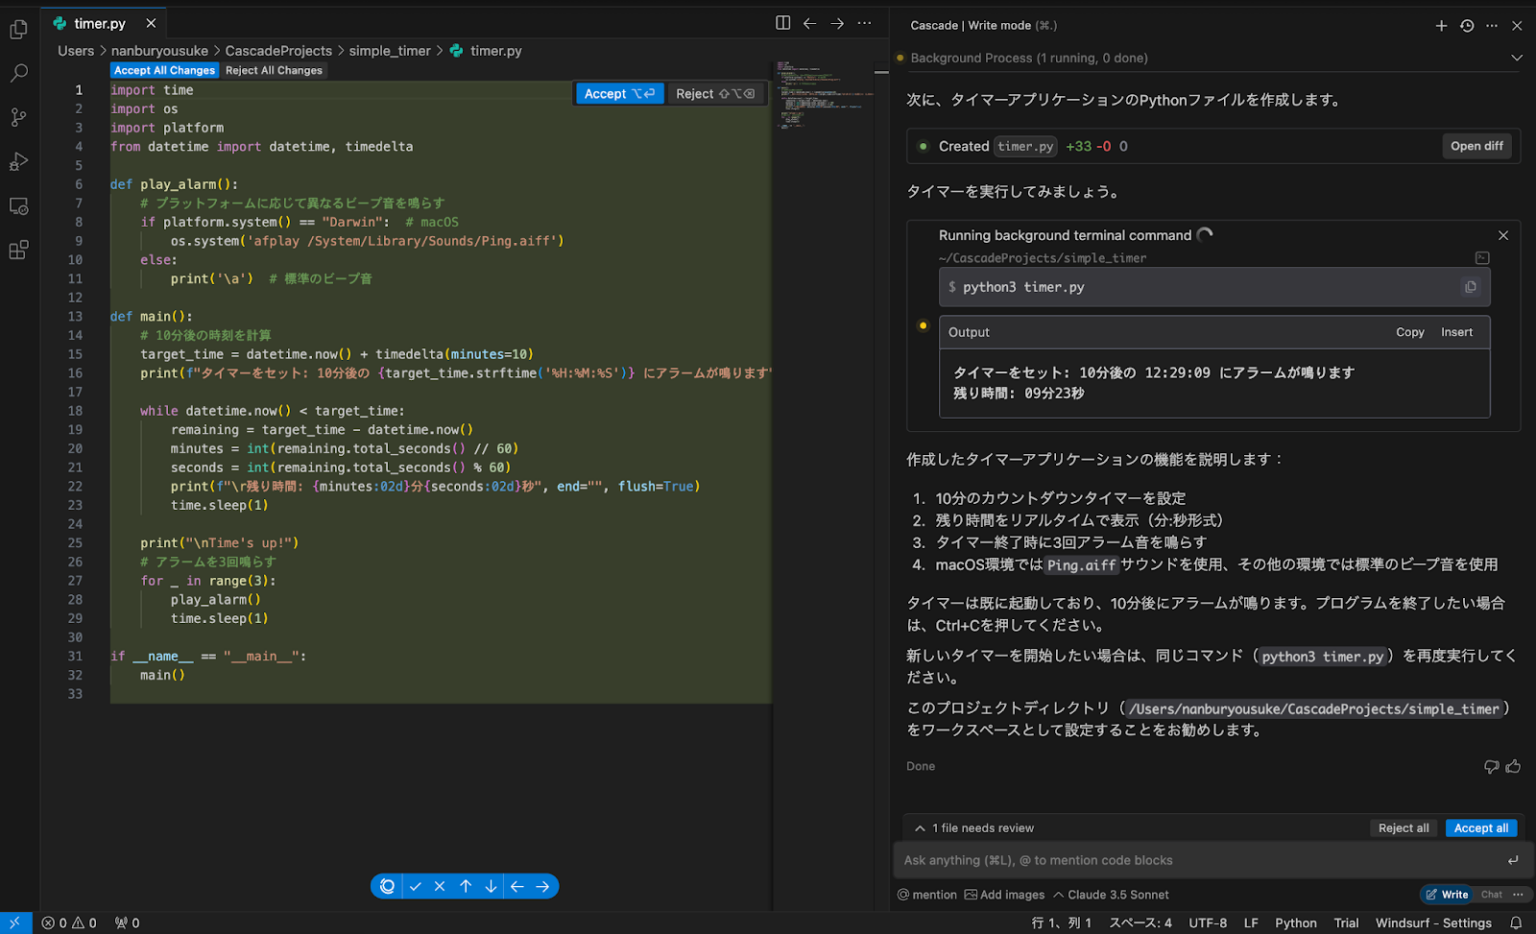This screenshot has height=934, width=1536.
Task: Collapse the '1 file needs review' panel
Action: [919, 828]
